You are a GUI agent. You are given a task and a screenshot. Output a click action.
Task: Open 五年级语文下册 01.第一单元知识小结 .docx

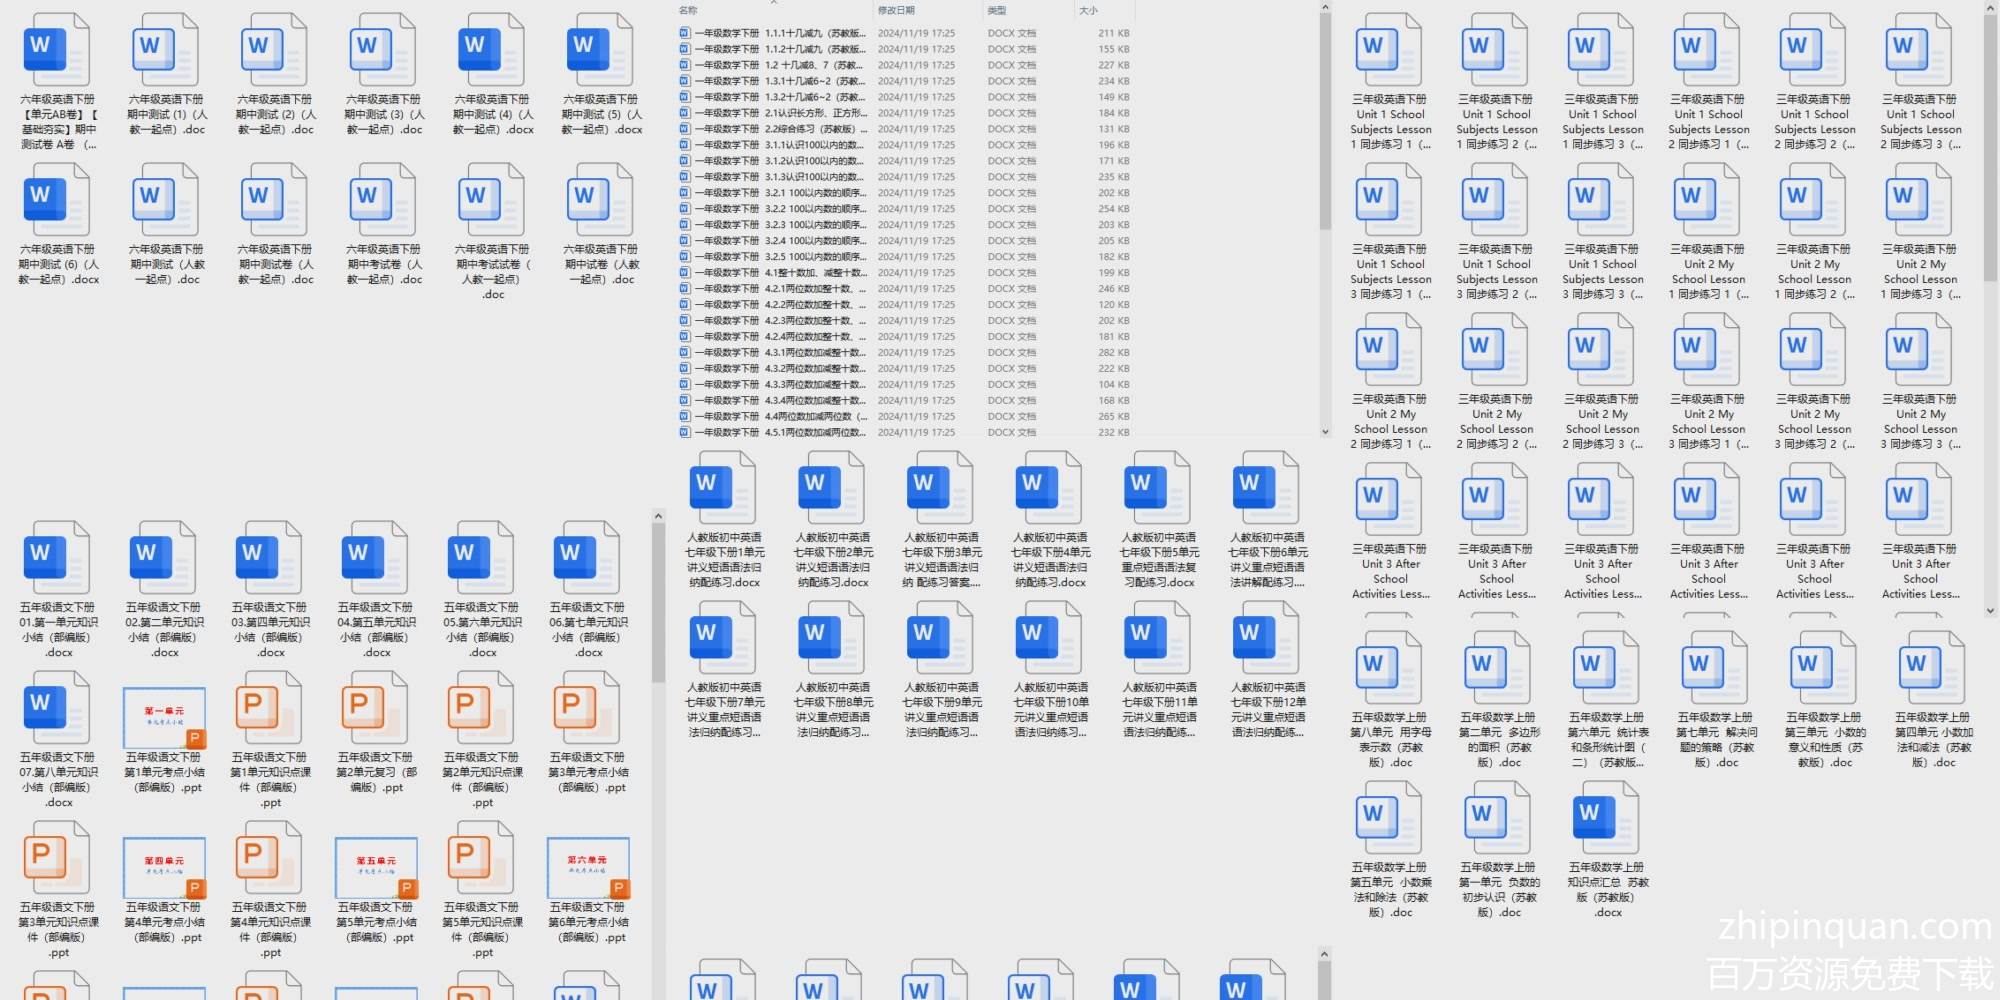click(58, 590)
